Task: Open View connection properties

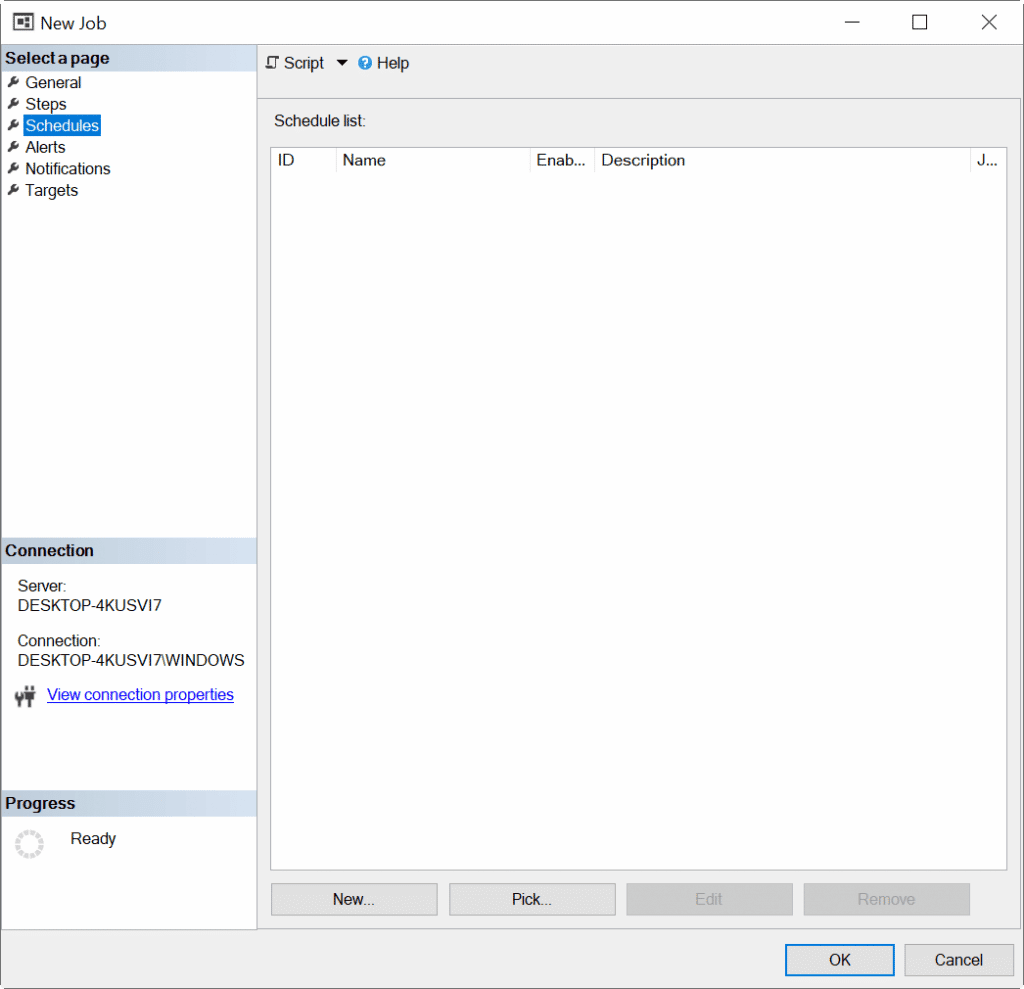Action: click(x=140, y=694)
